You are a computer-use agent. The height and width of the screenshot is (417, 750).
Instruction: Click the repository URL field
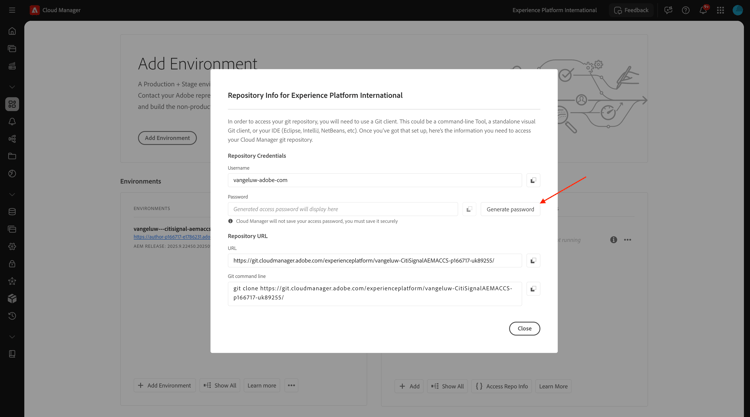click(375, 261)
